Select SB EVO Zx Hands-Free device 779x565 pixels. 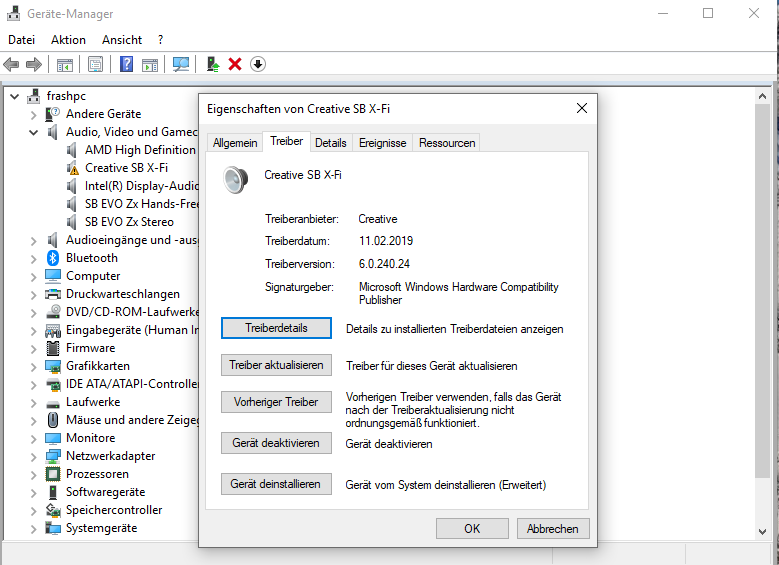click(141, 204)
